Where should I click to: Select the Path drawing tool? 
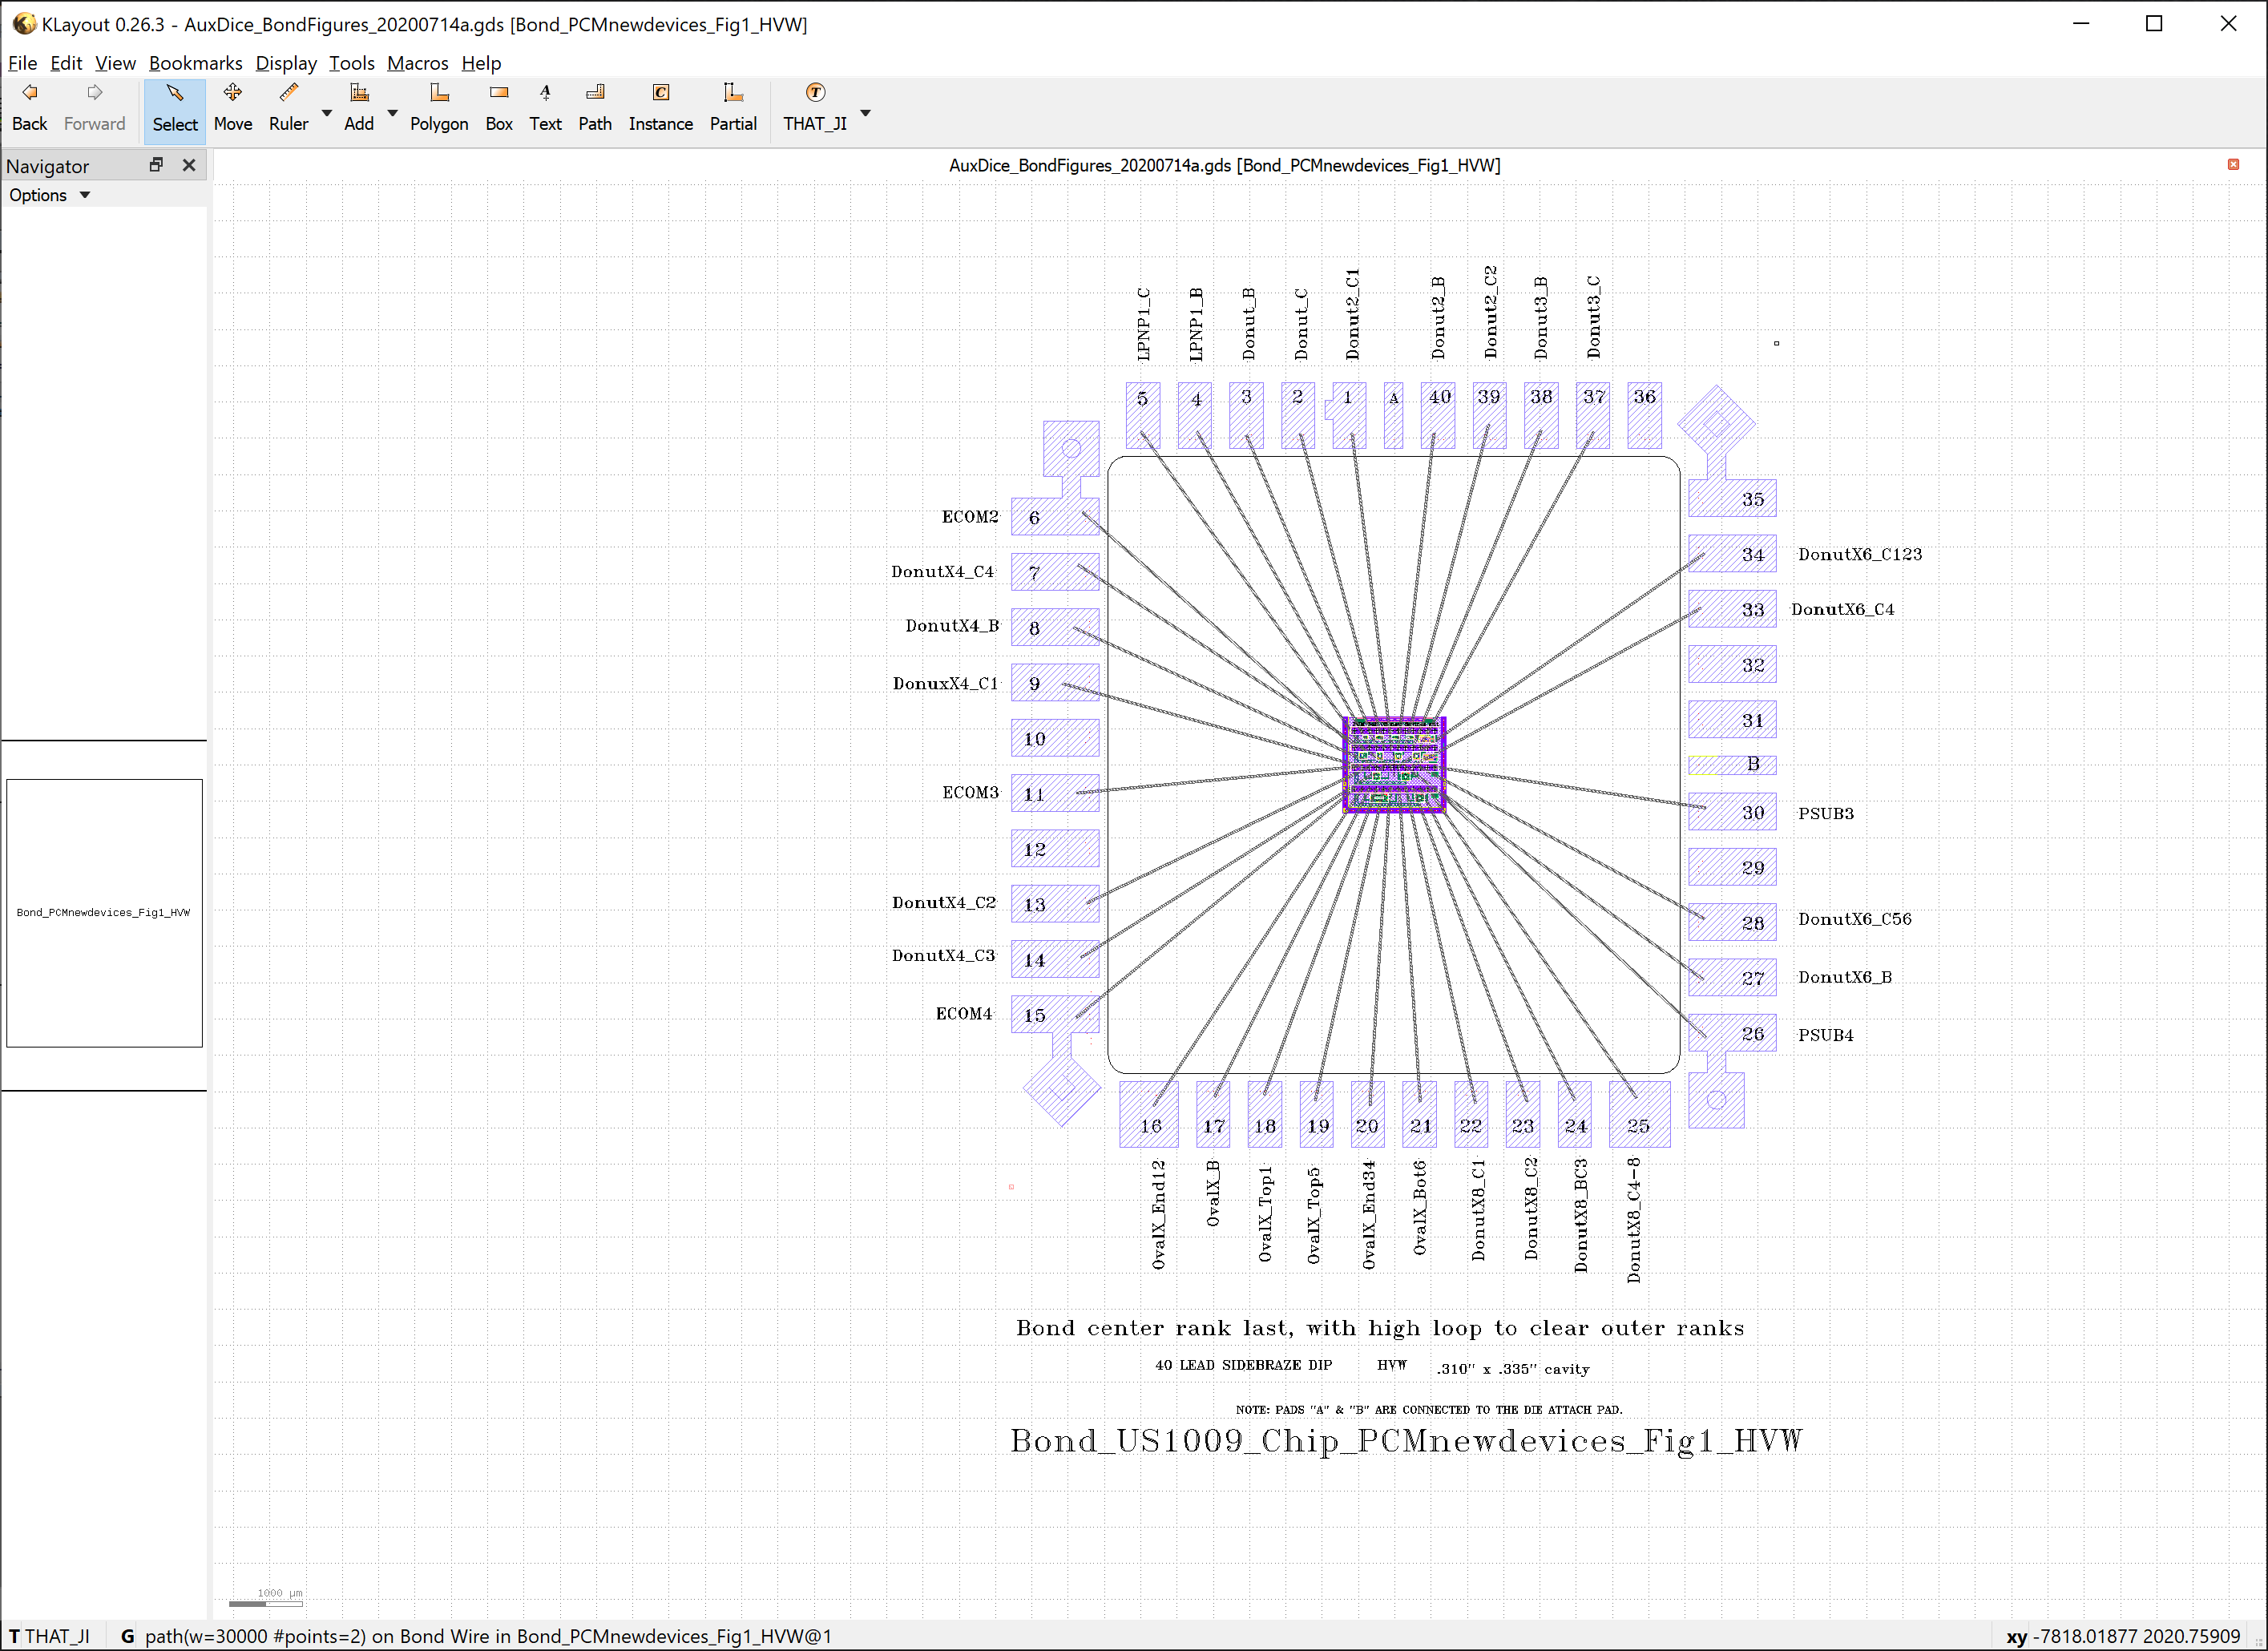click(594, 107)
